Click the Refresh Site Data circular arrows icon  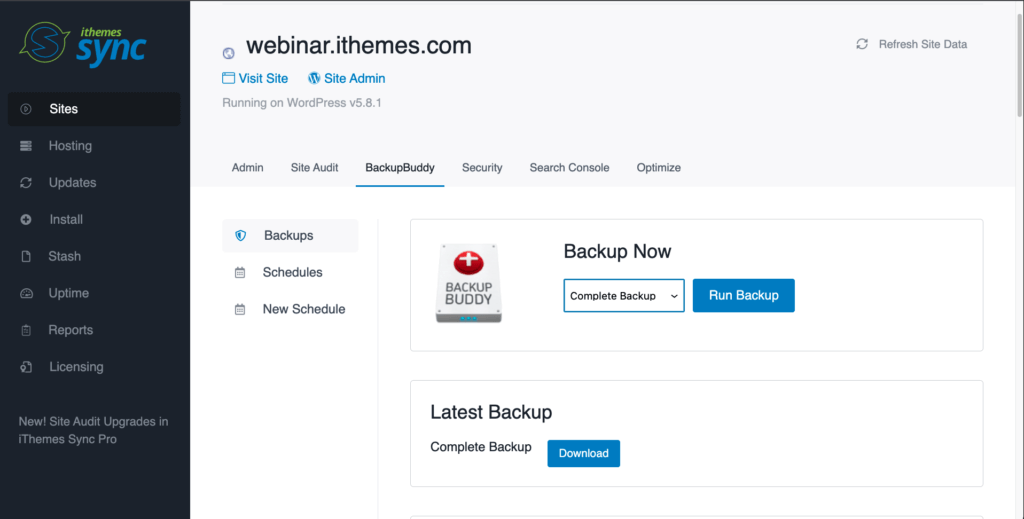(x=862, y=44)
